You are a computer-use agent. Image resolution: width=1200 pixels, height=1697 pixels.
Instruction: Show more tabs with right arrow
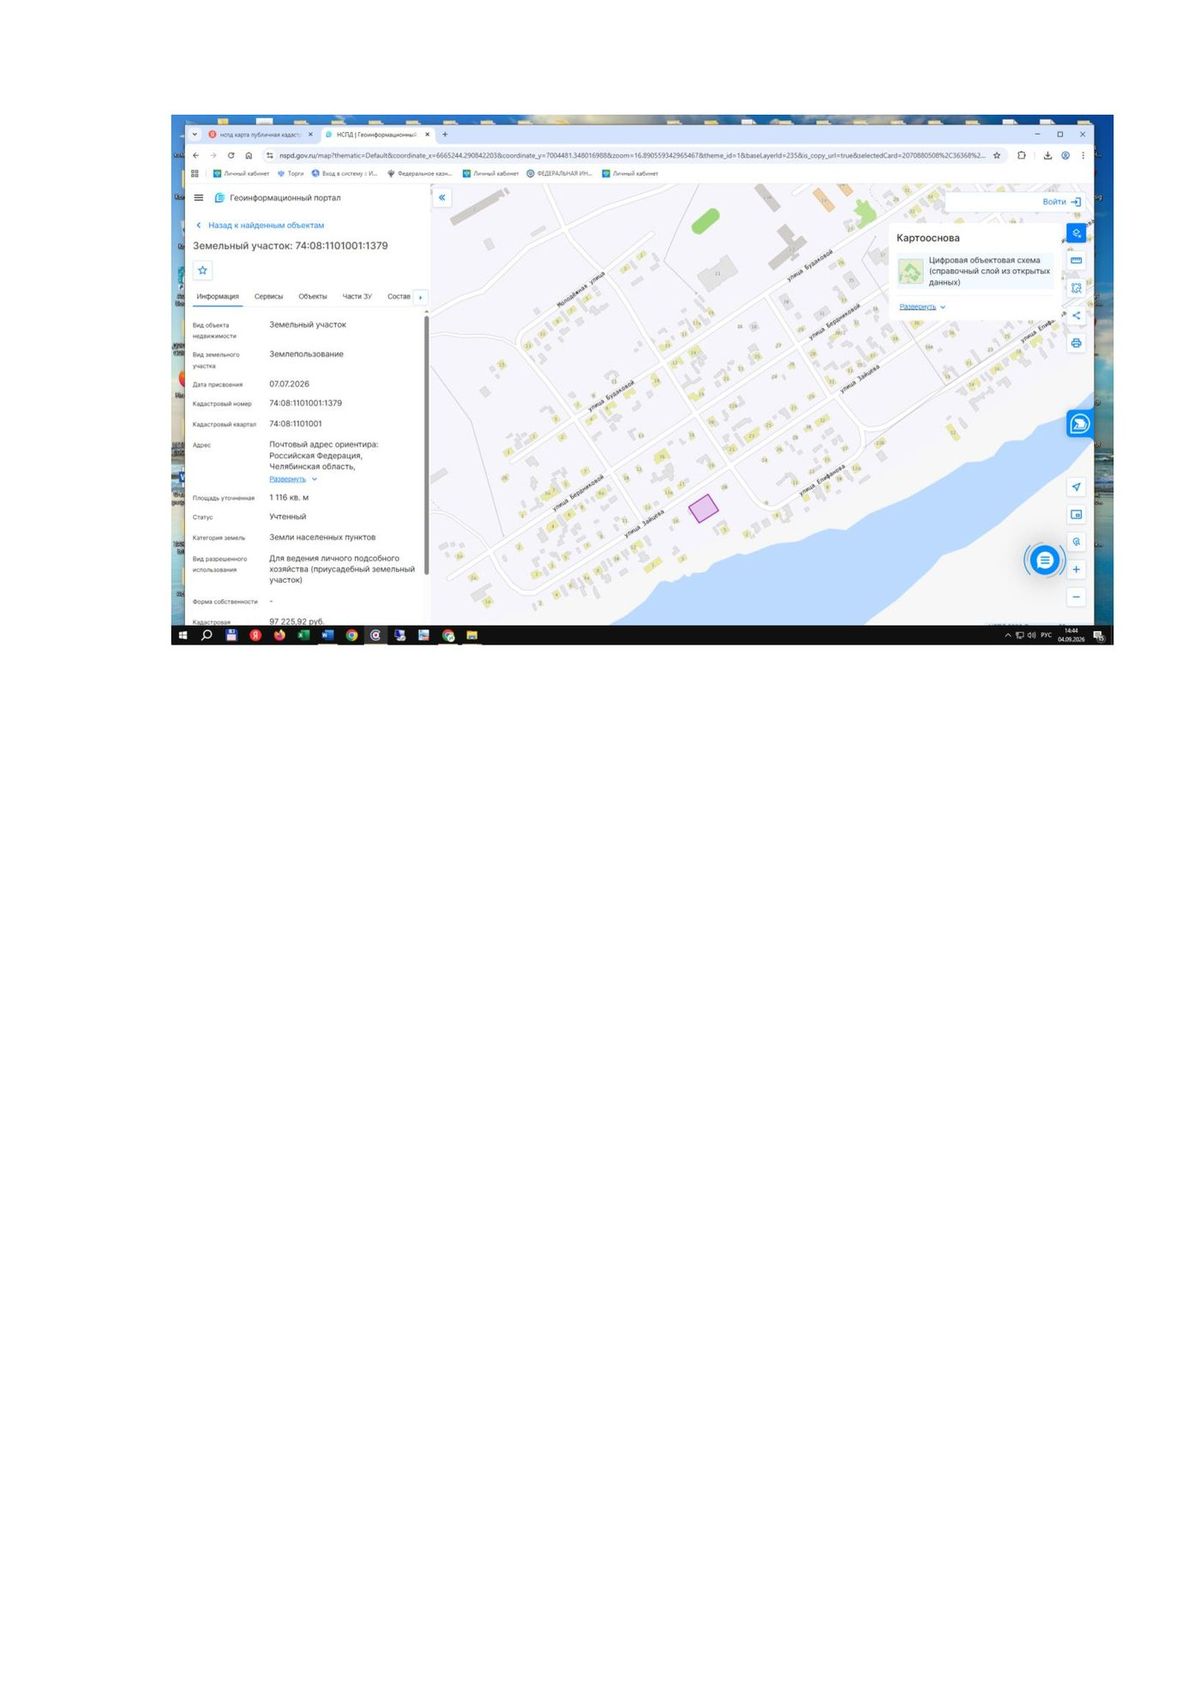tap(420, 297)
